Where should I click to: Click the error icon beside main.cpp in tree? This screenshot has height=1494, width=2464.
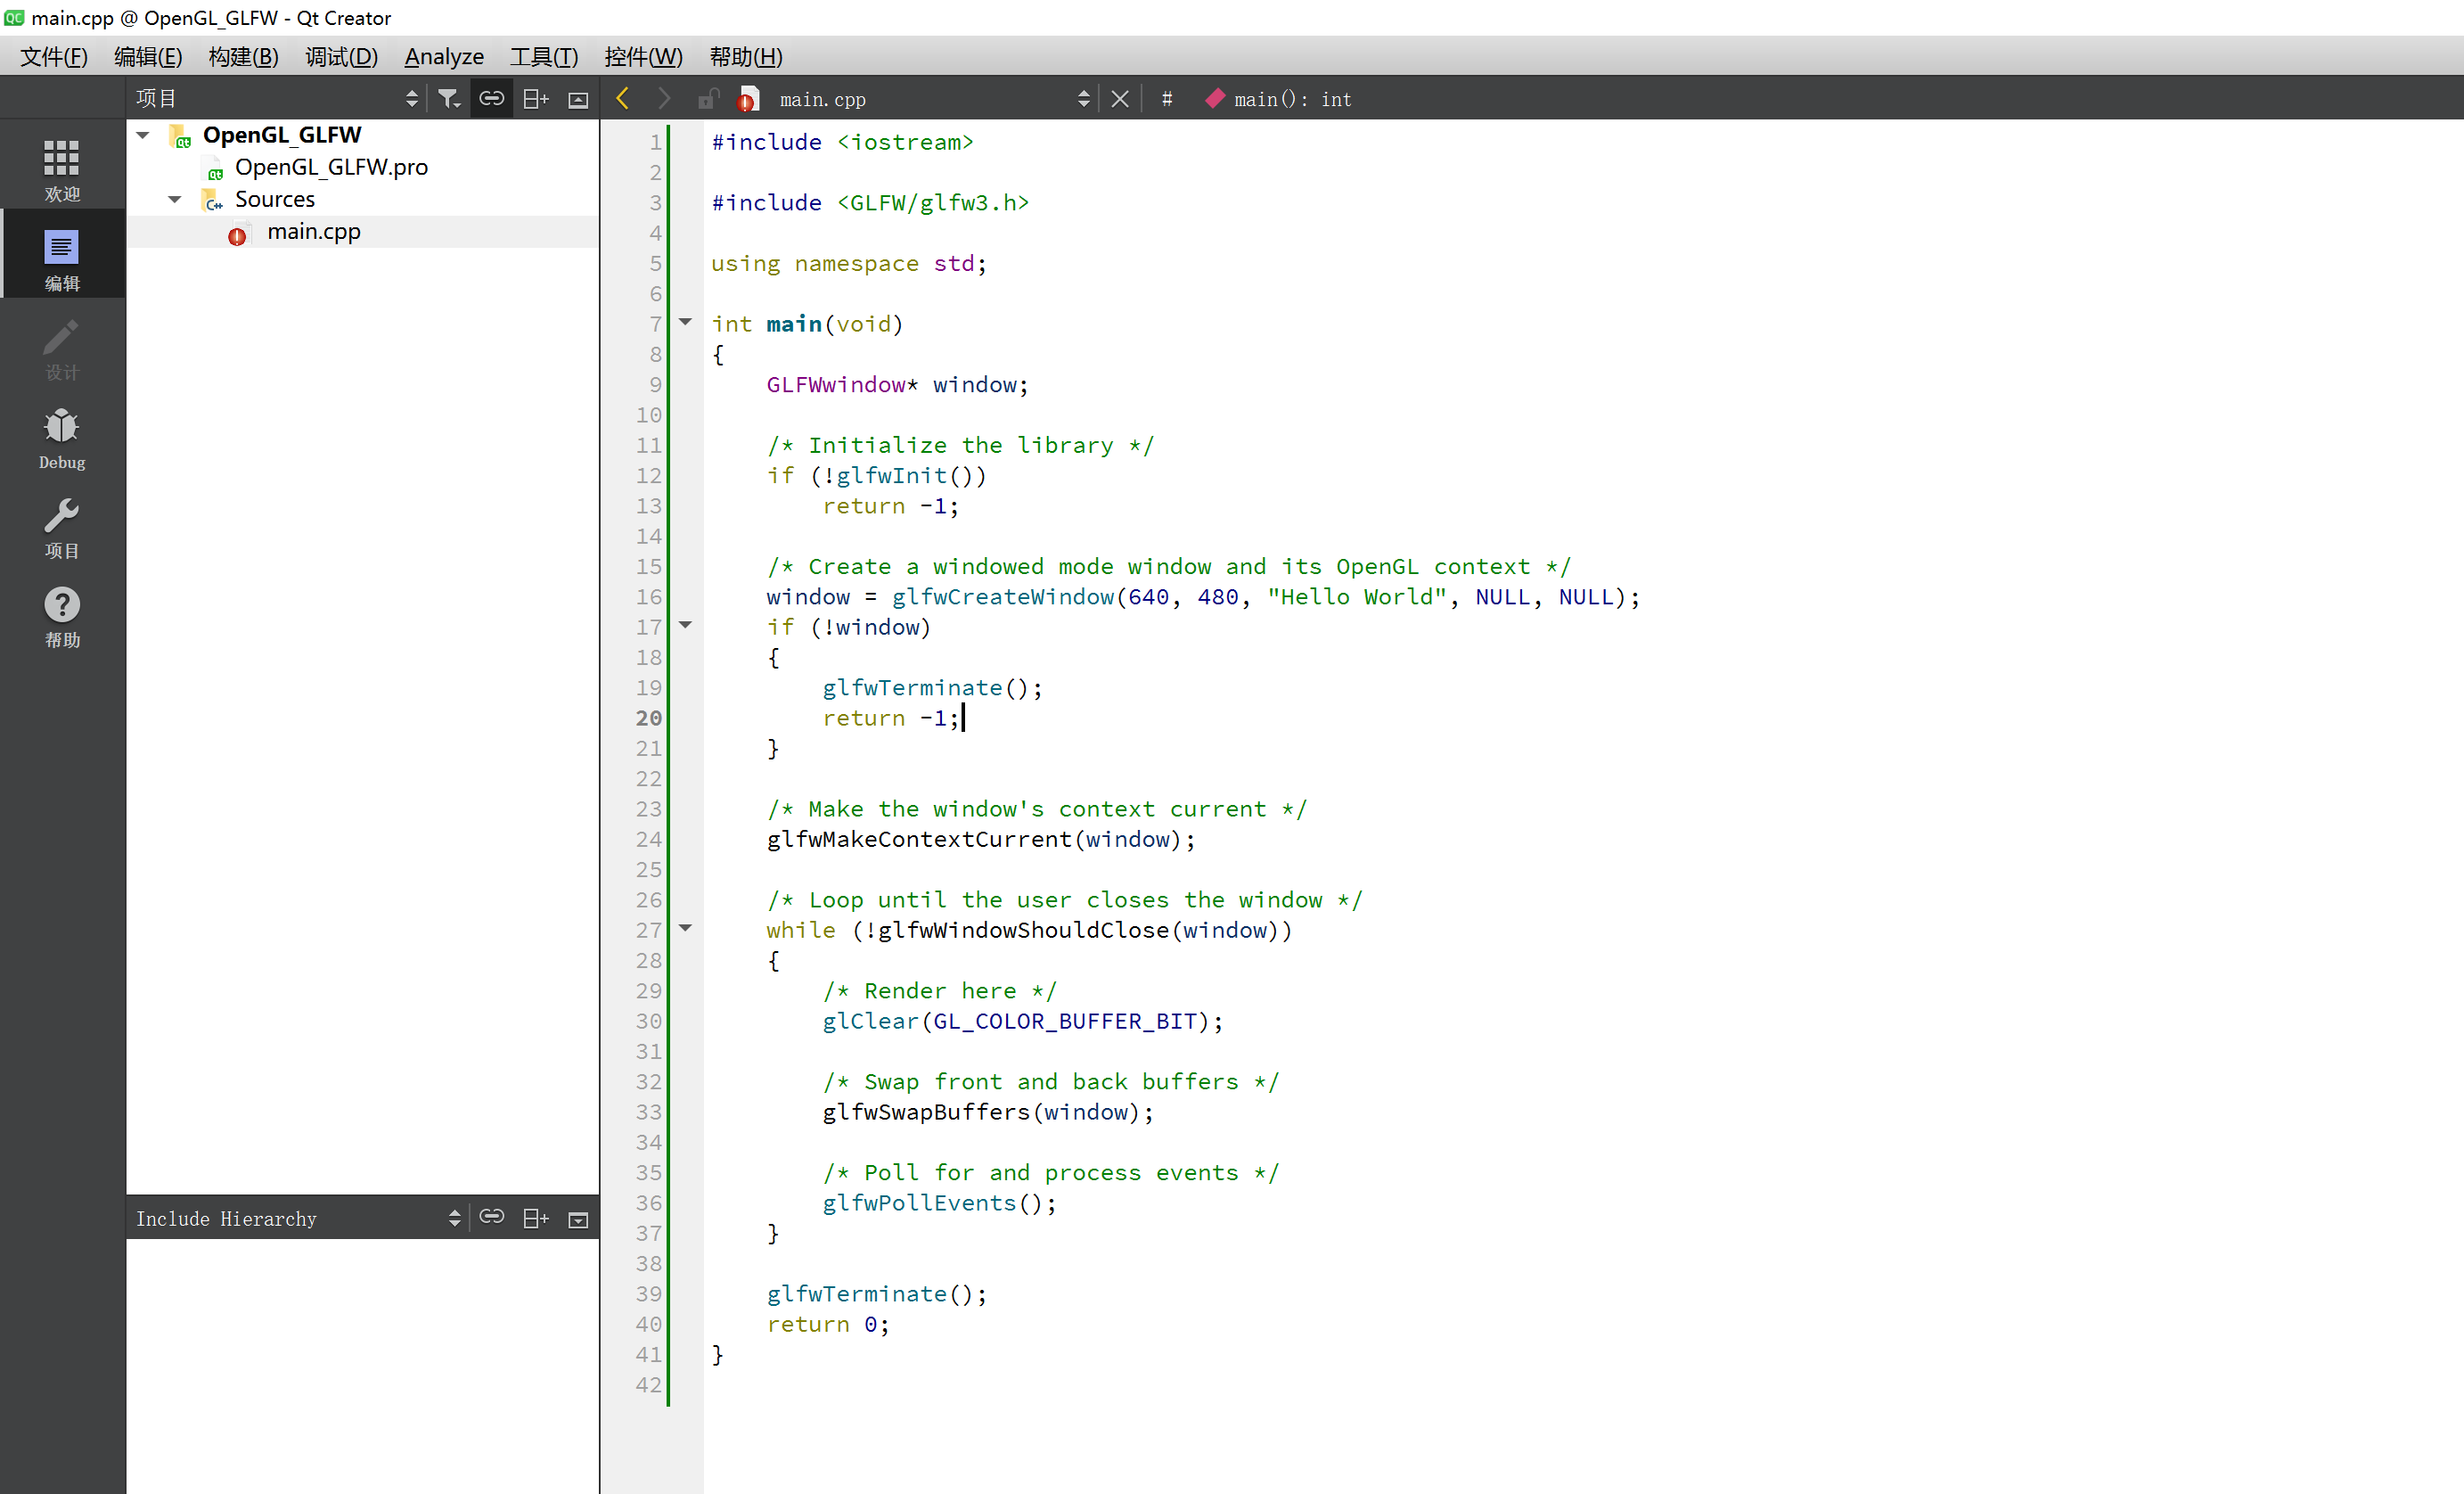coord(237,236)
